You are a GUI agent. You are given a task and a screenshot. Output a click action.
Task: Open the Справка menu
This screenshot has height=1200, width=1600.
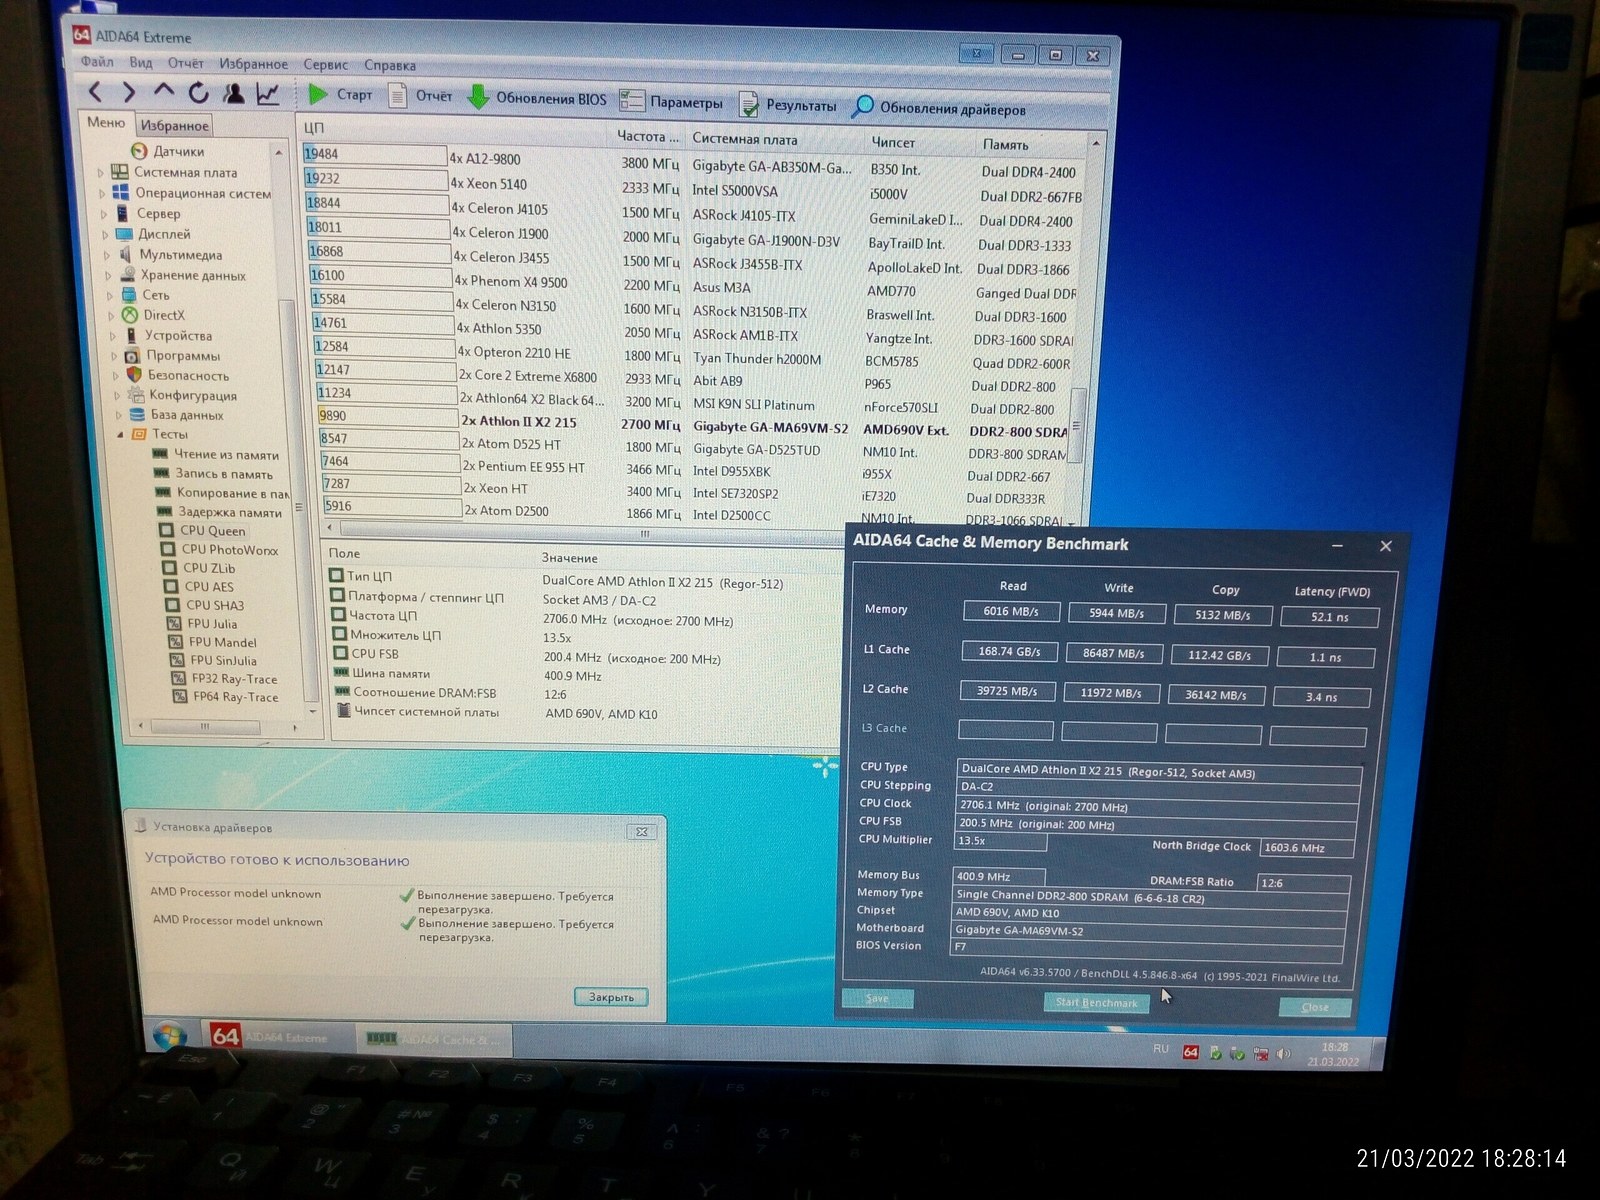point(390,66)
